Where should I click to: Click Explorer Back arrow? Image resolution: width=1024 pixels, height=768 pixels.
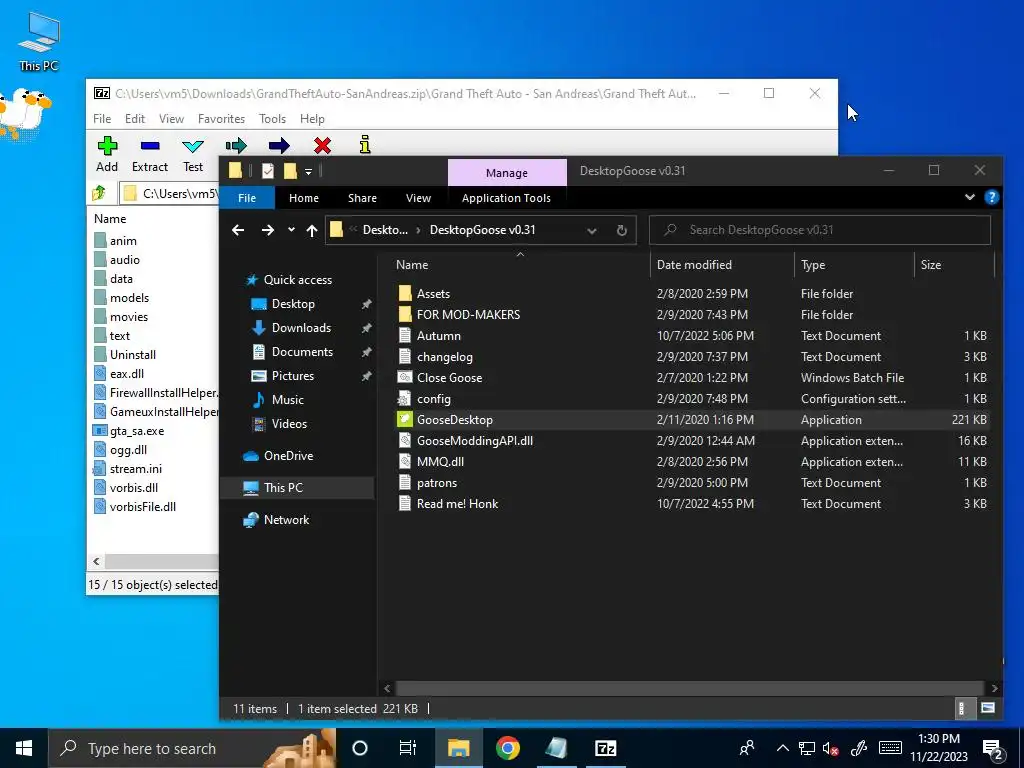click(238, 230)
